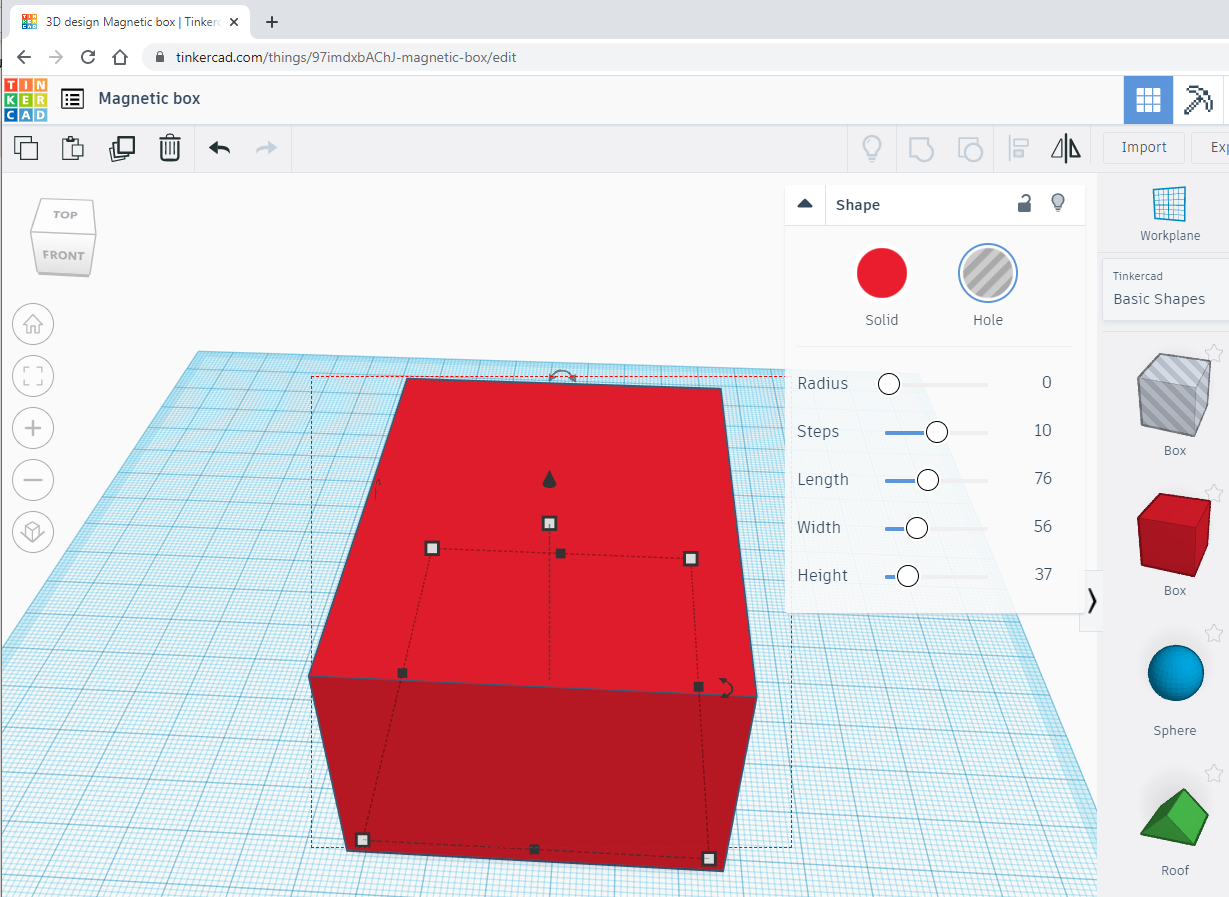This screenshot has width=1229, height=897.
Task: Close the Magnetic box browser tab
Action: pyautogui.click(x=234, y=21)
